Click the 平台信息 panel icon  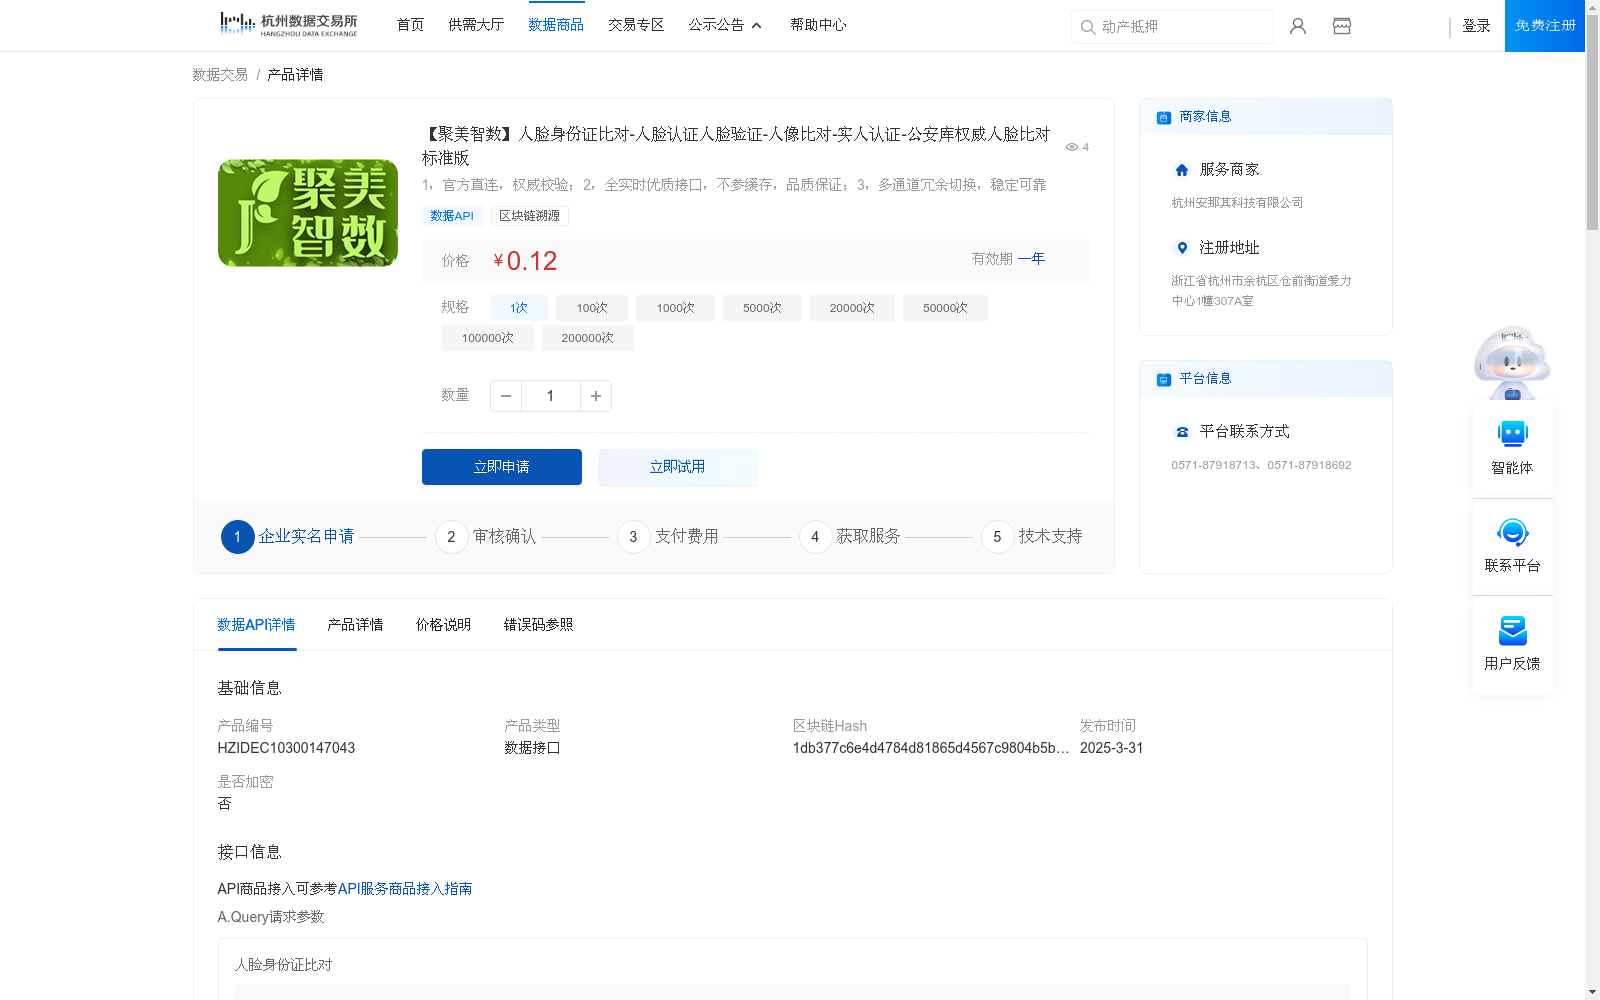[1164, 379]
